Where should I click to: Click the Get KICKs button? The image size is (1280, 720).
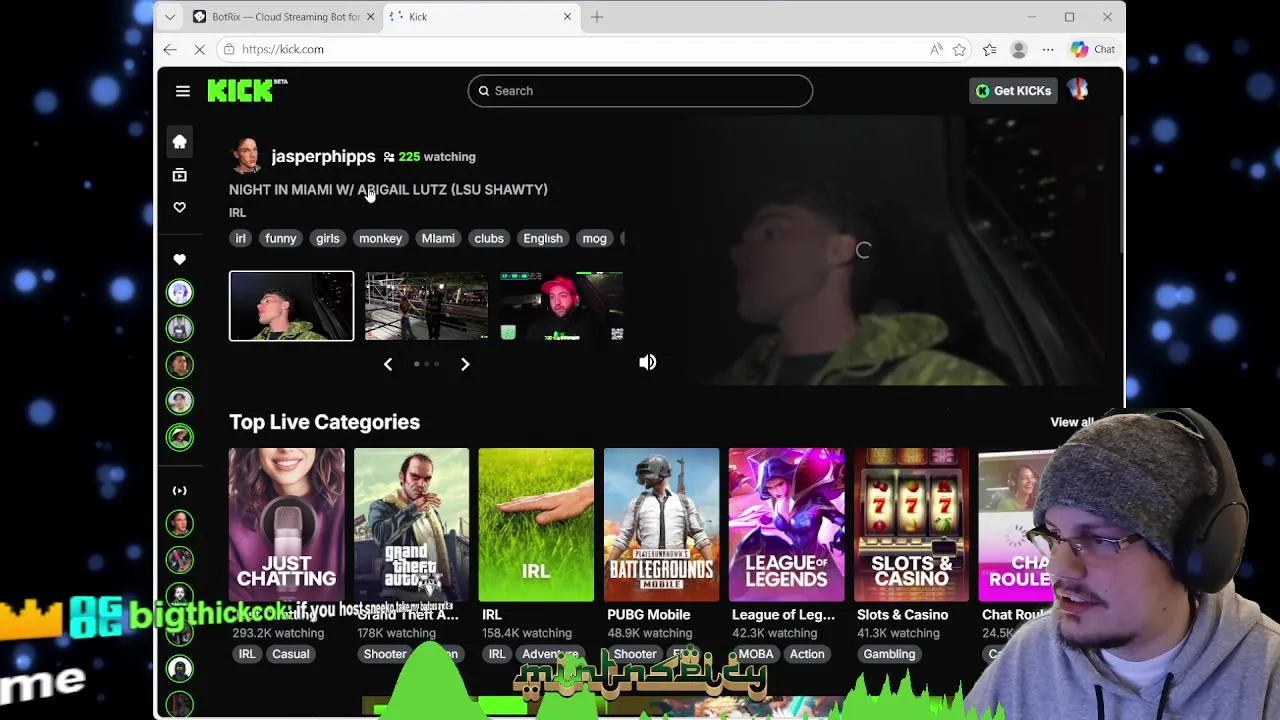[x=1013, y=91]
